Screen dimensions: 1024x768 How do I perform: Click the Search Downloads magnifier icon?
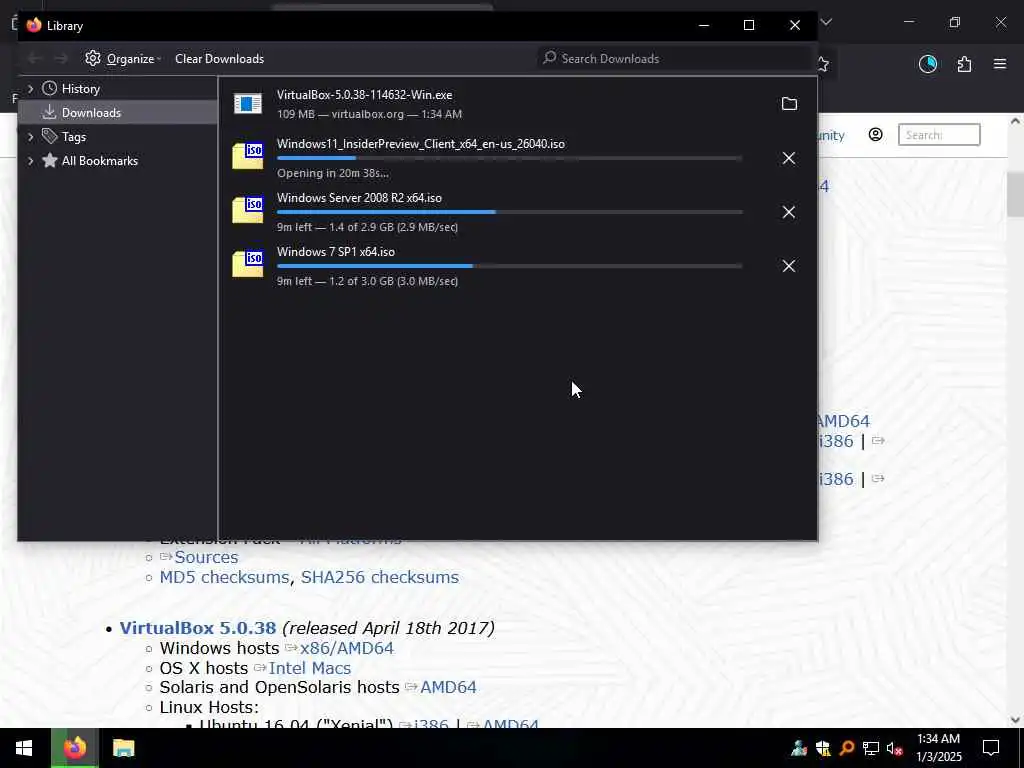(x=550, y=58)
